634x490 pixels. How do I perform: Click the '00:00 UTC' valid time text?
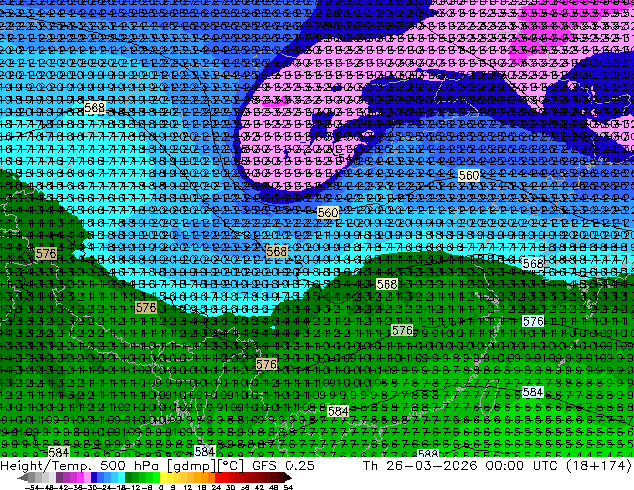[x=523, y=465]
